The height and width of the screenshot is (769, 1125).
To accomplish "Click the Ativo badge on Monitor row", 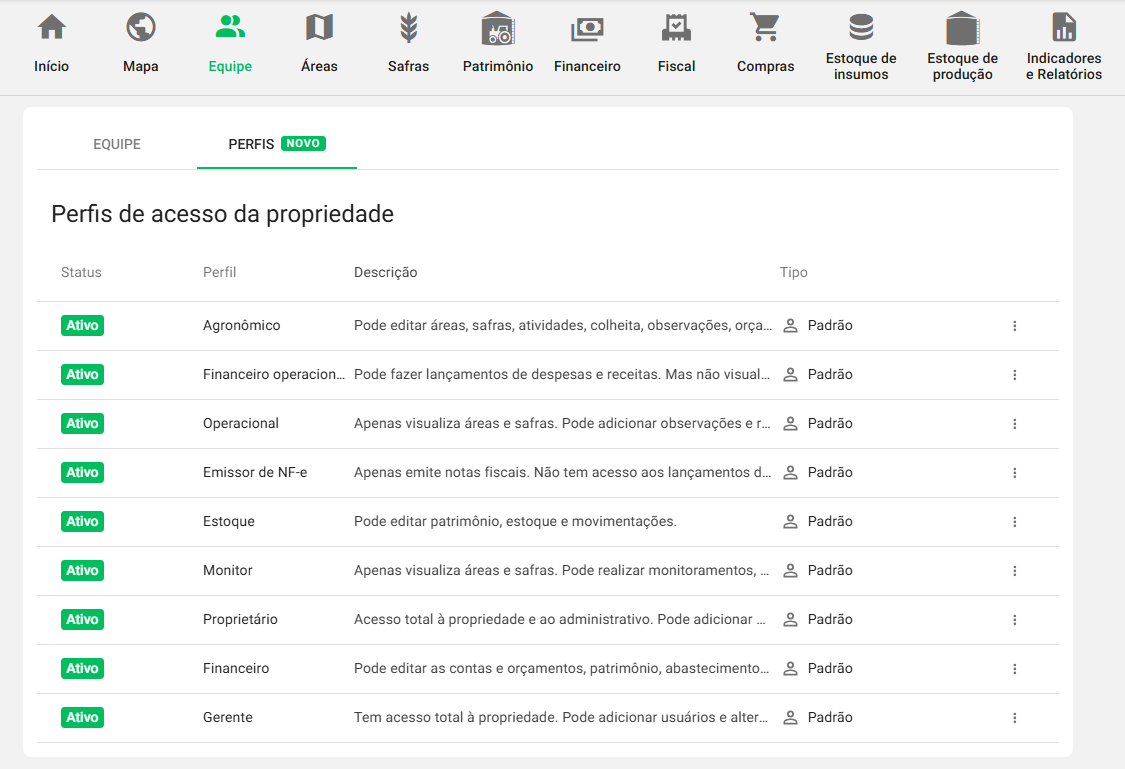I will click(x=82, y=571).
